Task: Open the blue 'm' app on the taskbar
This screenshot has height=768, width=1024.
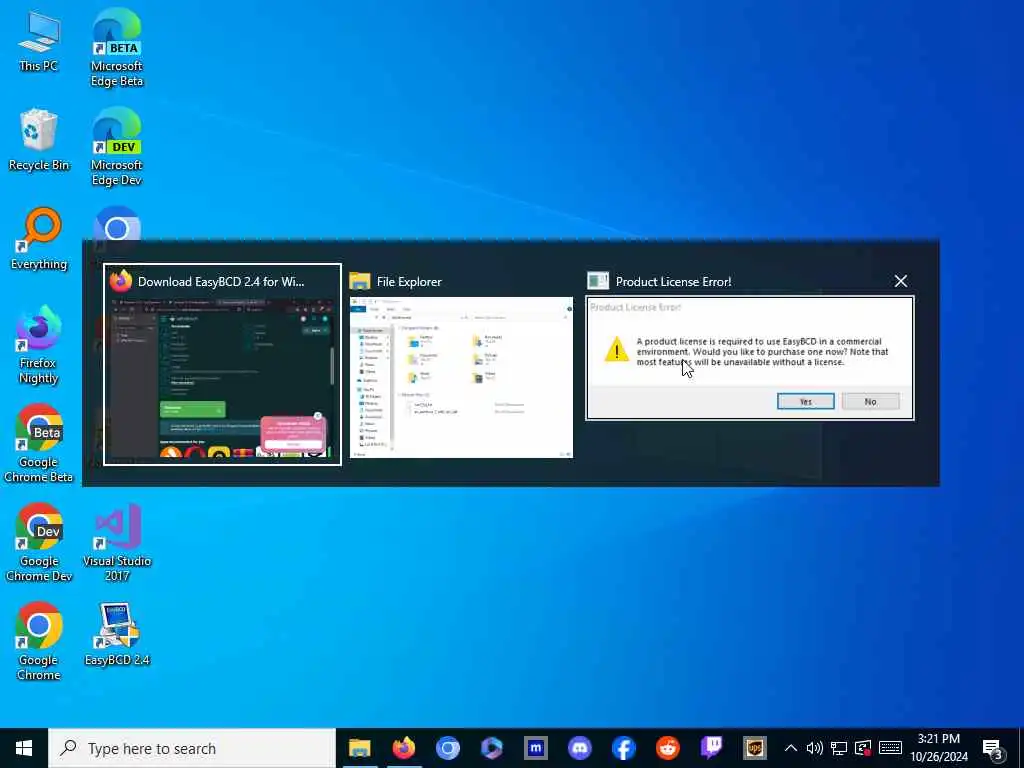Action: click(x=536, y=748)
